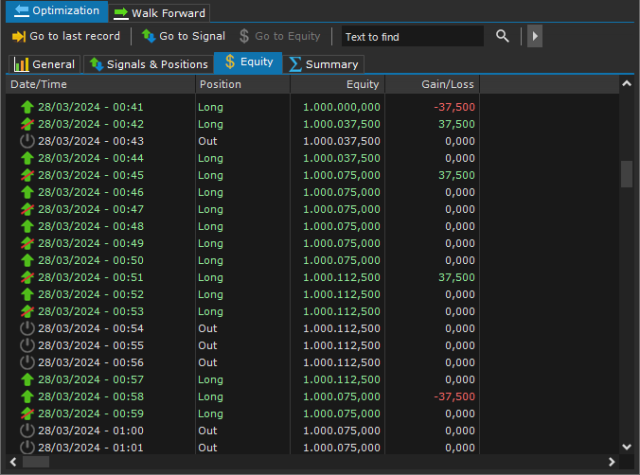Screen dimensions: 640x475
Task: Click the green up arrow at 00:52
Action: pyautogui.click(x=27, y=295)
